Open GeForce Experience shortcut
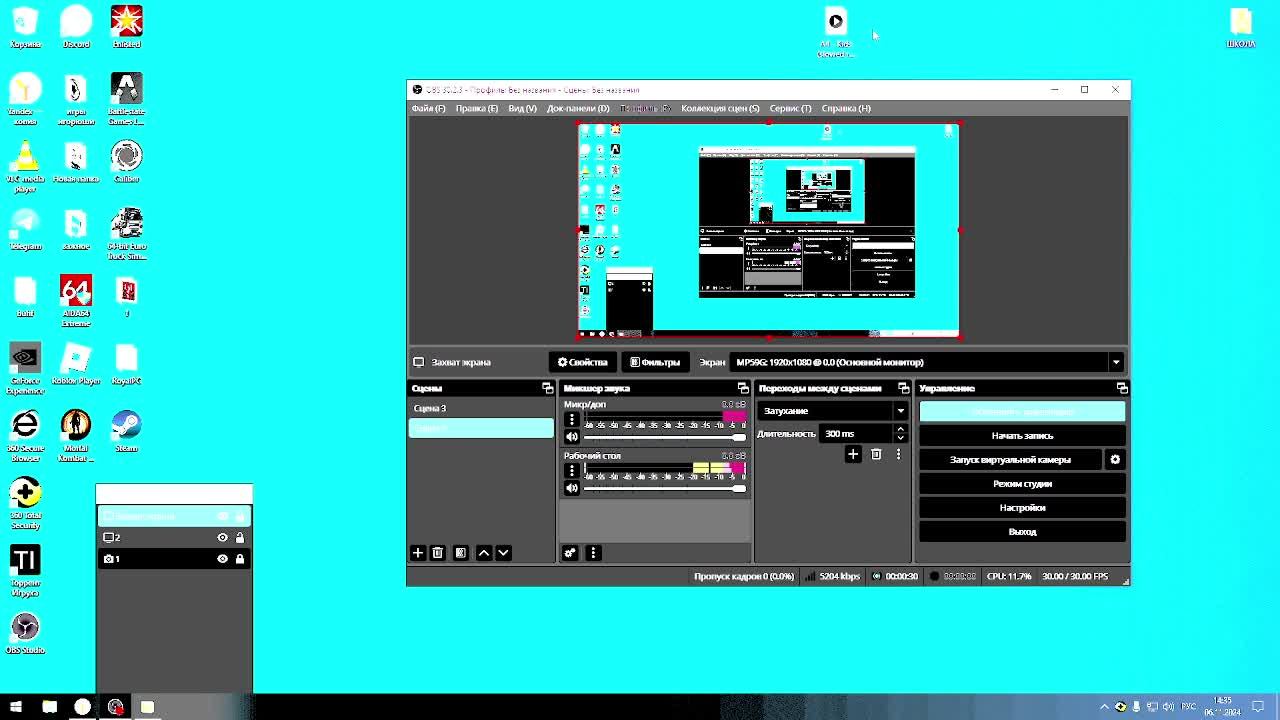Viewport: 1280px width, 720px height. (25, 368)
